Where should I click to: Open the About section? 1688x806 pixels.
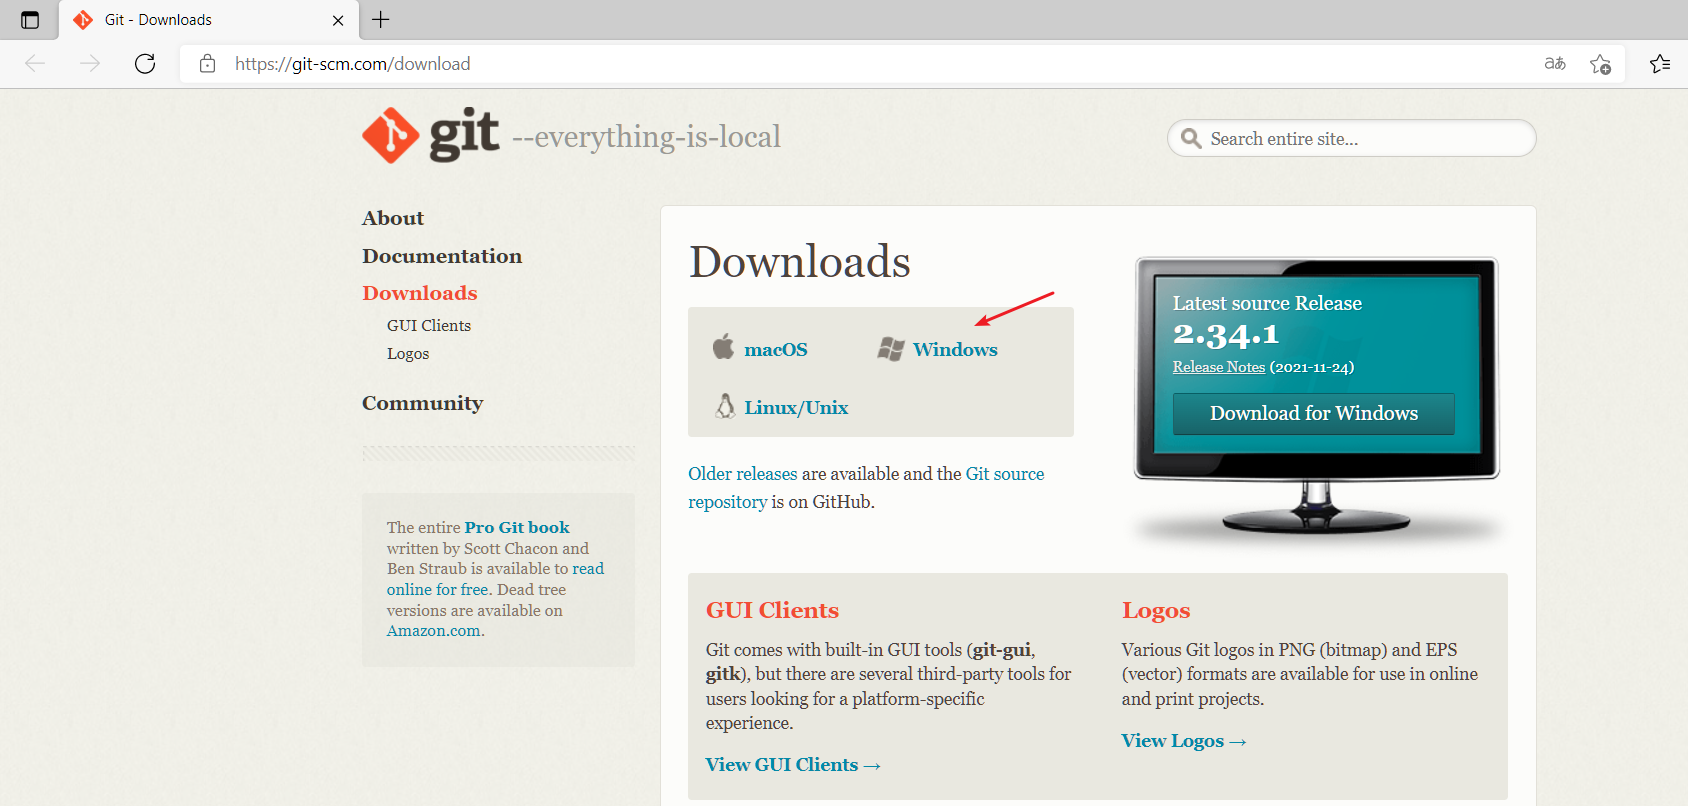click(x=393, y=218)
